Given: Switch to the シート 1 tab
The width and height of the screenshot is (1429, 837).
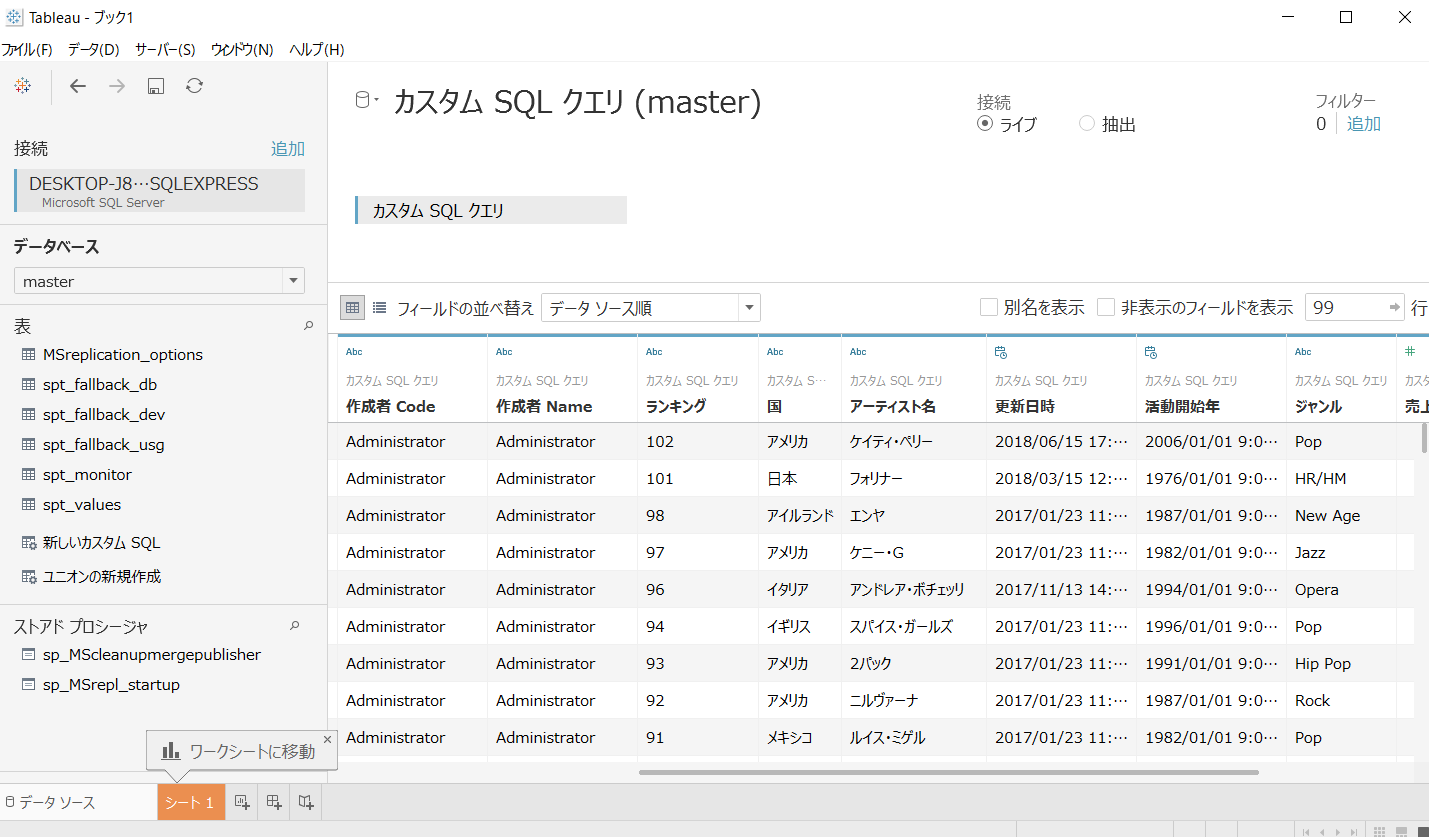Looking at the screenshot, I should pyautogui.click(x=190, y=801).
